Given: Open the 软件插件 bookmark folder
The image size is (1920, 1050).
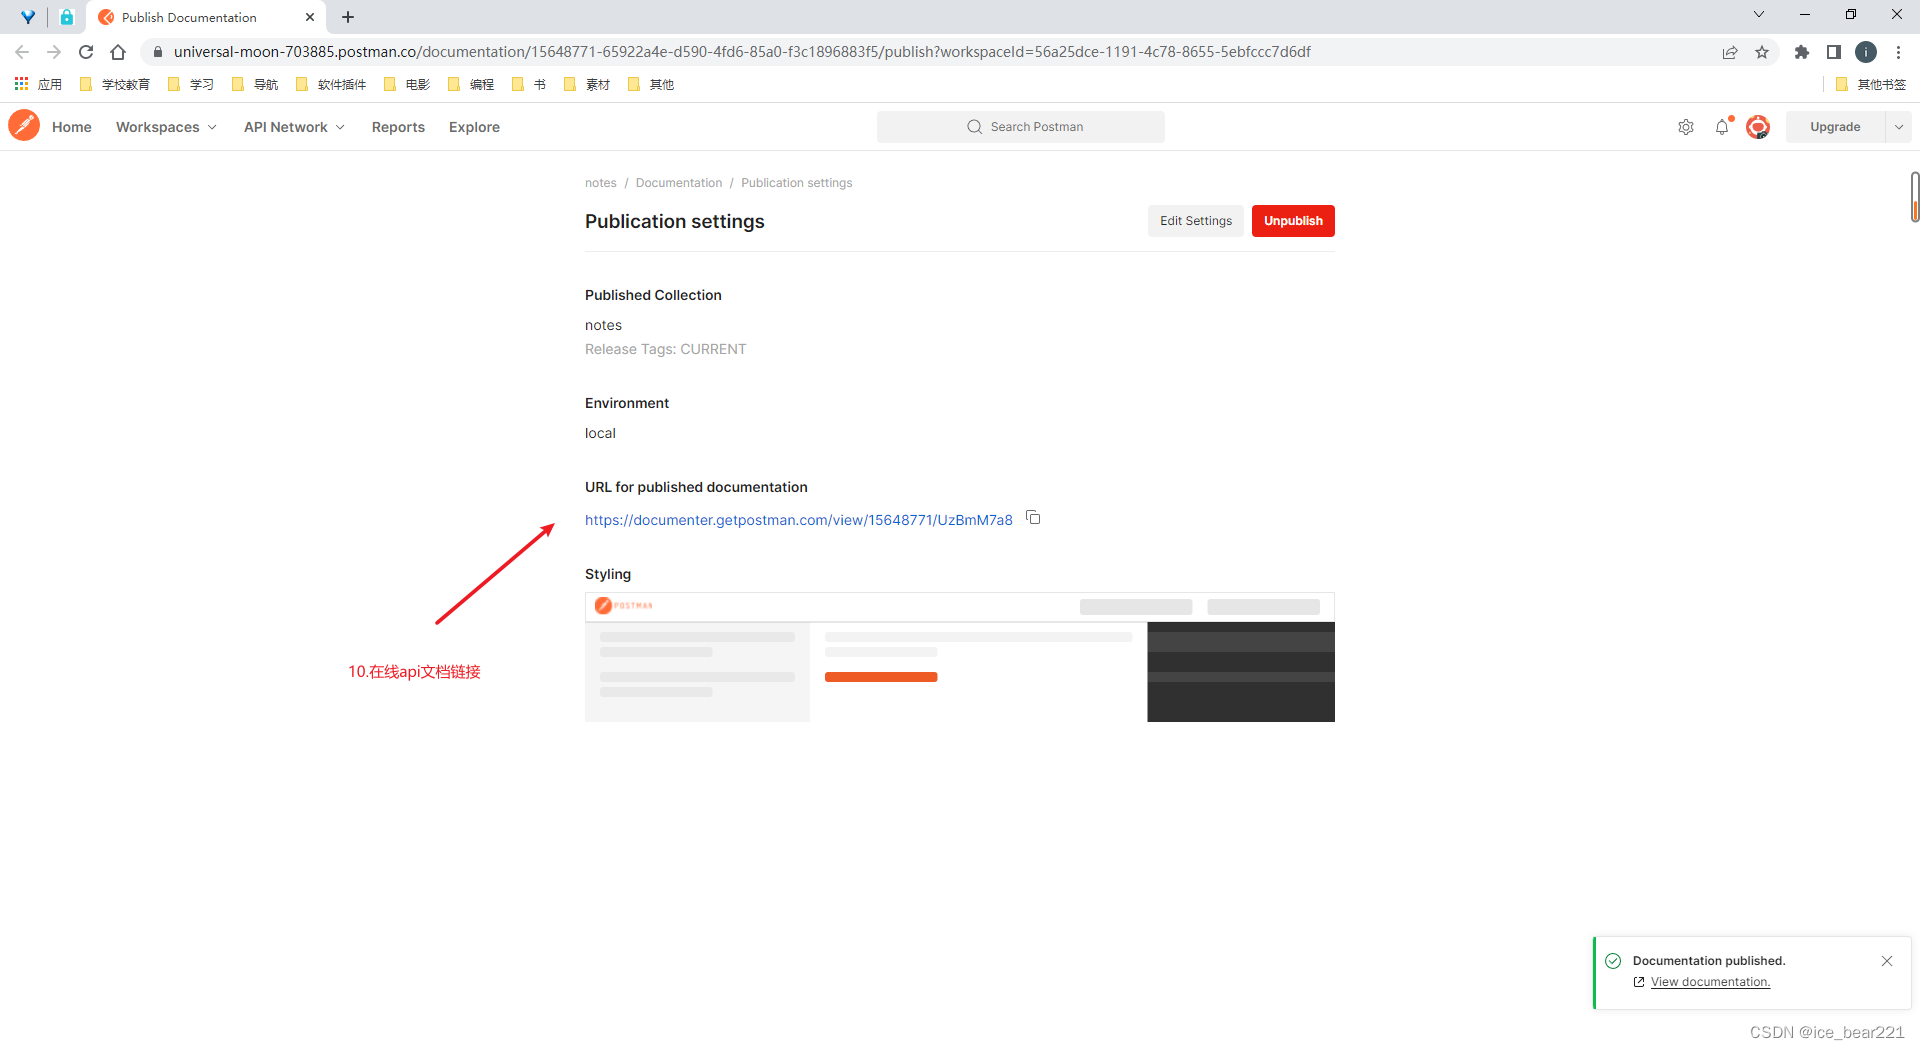Looking at the screenshot, I should [331, 84].
